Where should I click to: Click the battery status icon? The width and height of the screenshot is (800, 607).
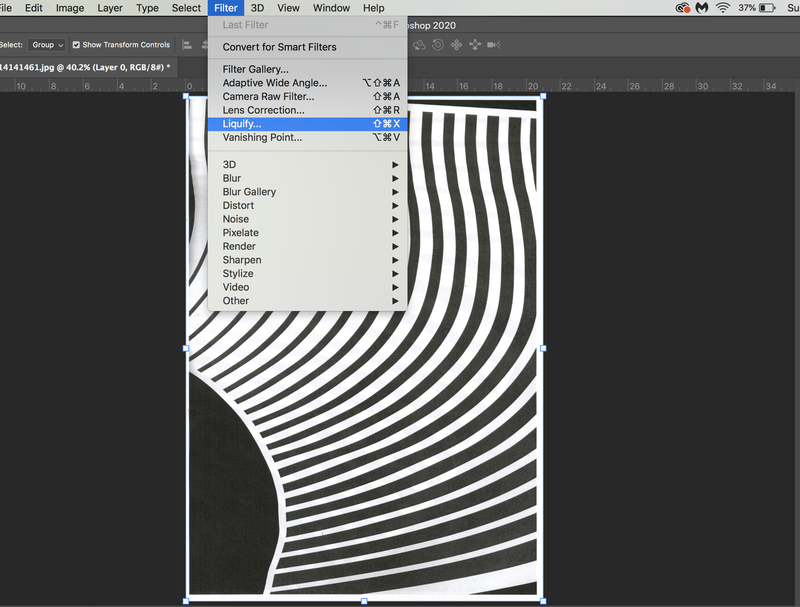767,8
